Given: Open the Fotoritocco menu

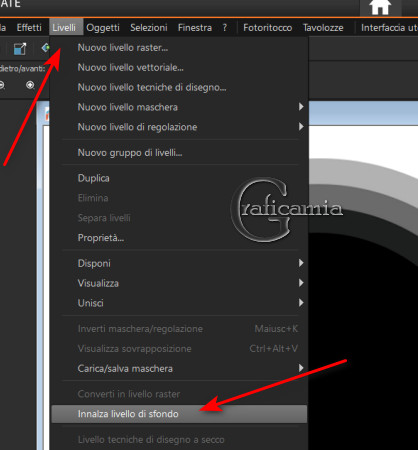Looking at the screenshot, I should [267, 27].
